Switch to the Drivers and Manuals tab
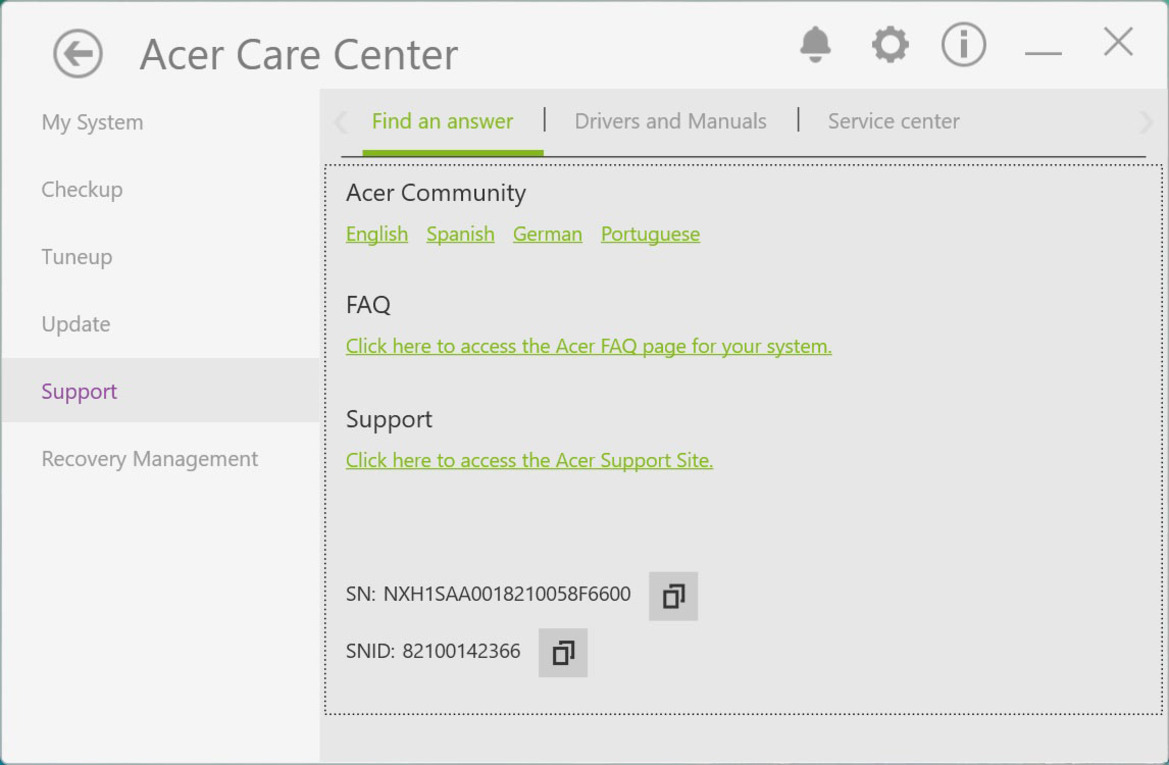 tap(670, 121)
